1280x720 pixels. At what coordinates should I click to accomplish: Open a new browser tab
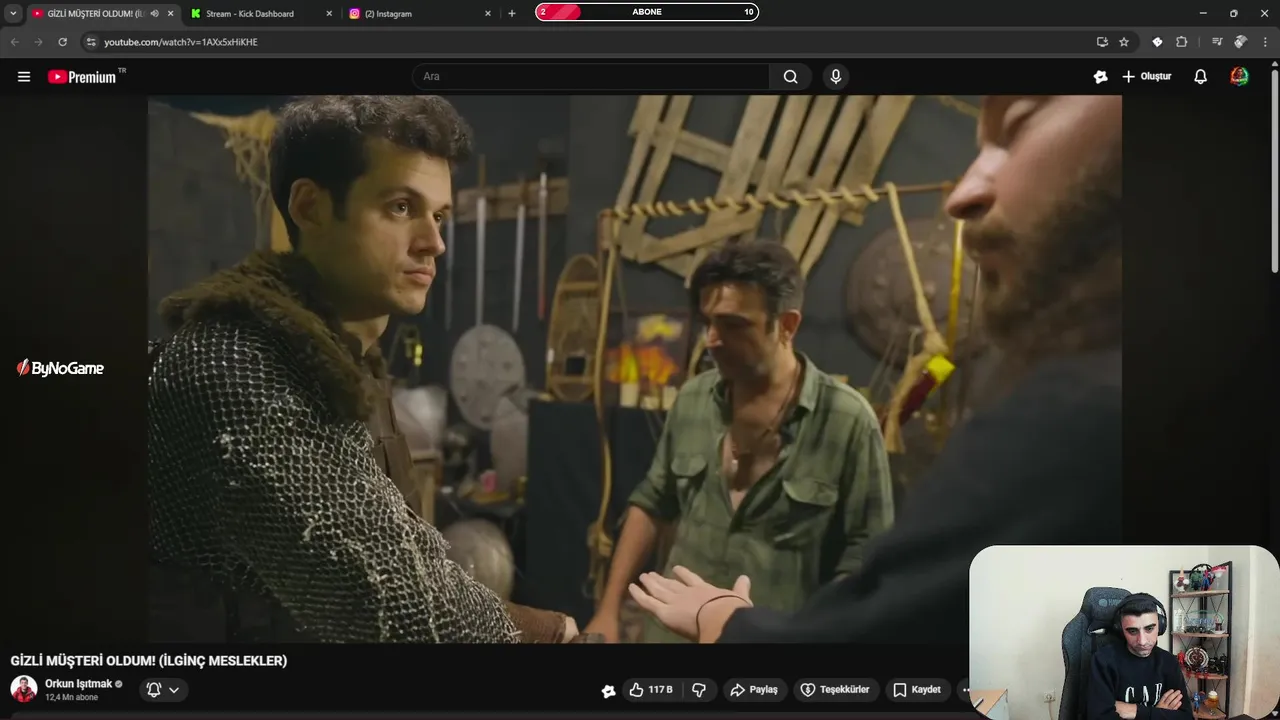pyautogui.click(x=512, y=14)
